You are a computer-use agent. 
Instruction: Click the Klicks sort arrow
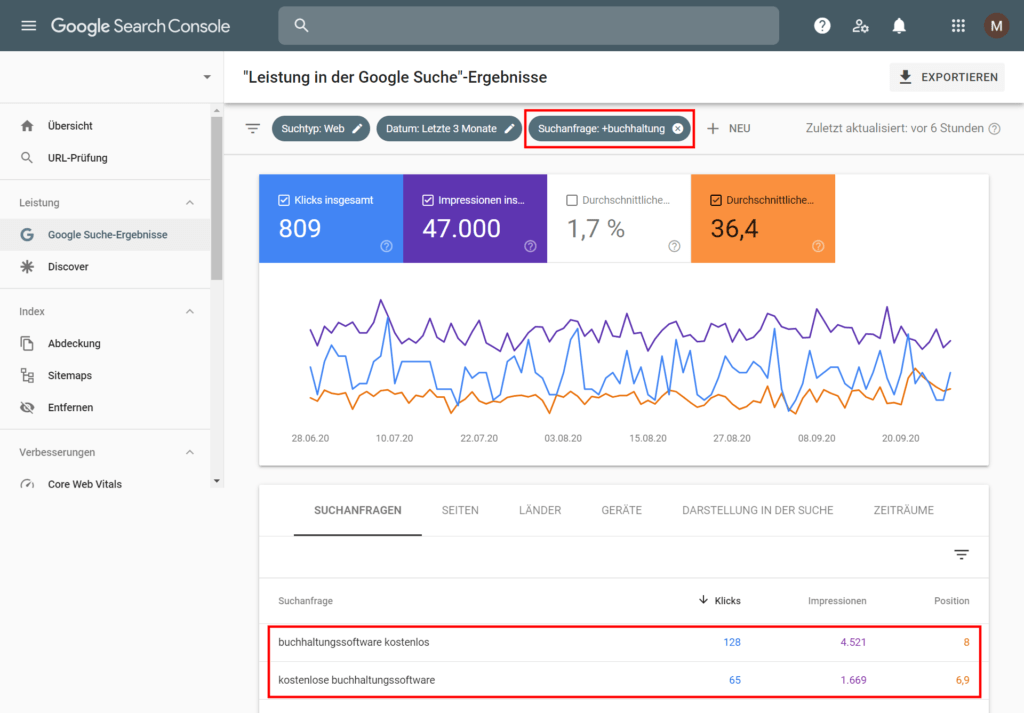point(703,599)
